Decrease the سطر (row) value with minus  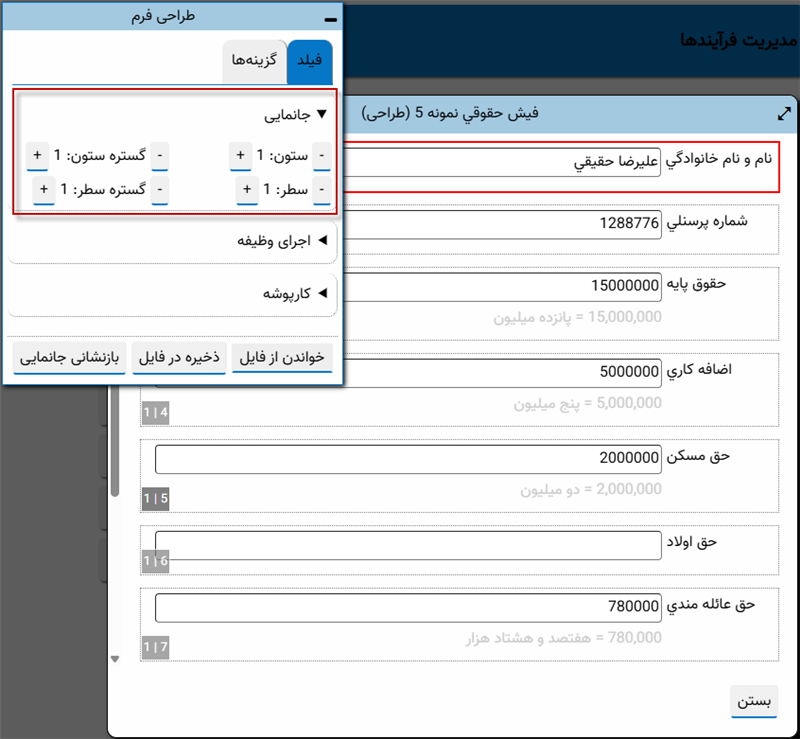[x=321, y=189]
